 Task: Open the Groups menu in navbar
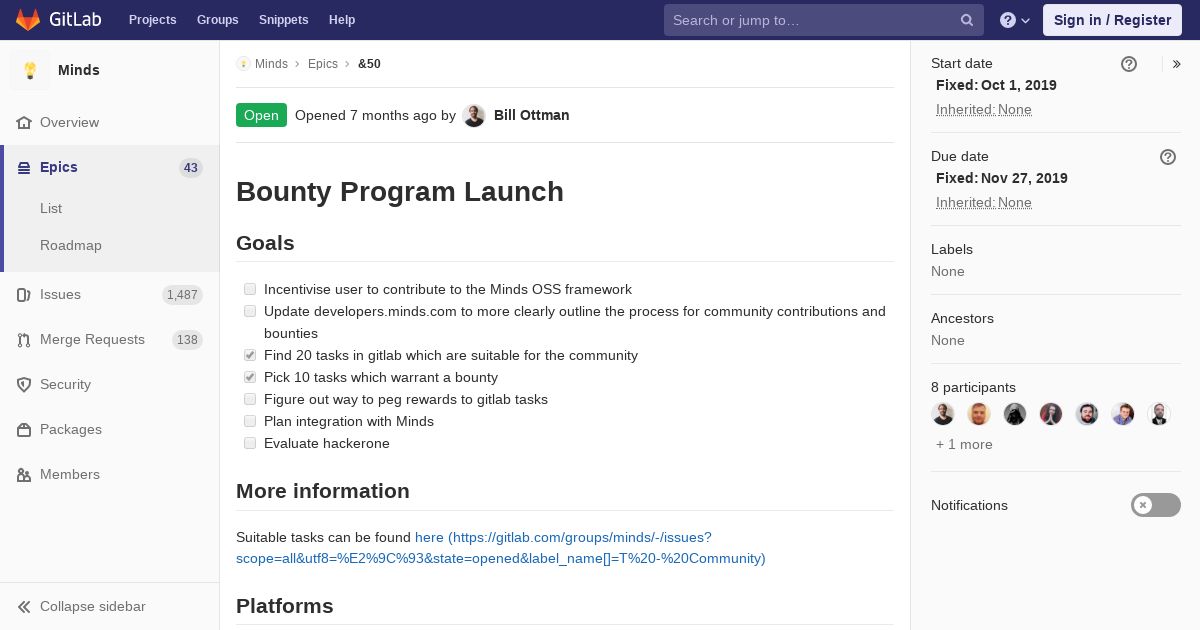pyautogui.click(x=217, y=20)
